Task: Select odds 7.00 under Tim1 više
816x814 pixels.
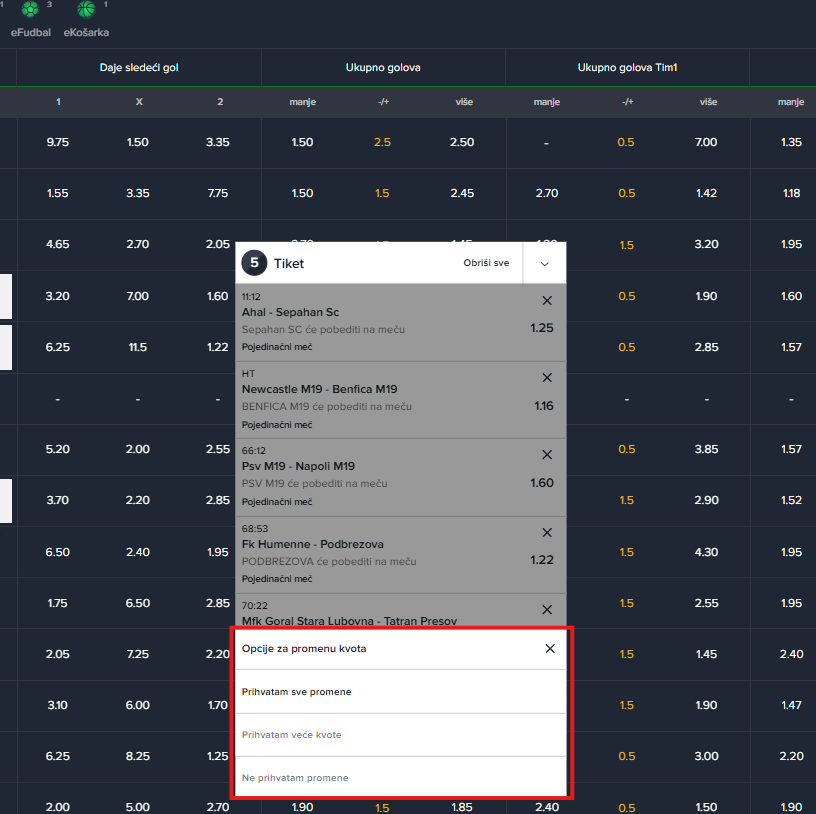Action: (707, 143)
